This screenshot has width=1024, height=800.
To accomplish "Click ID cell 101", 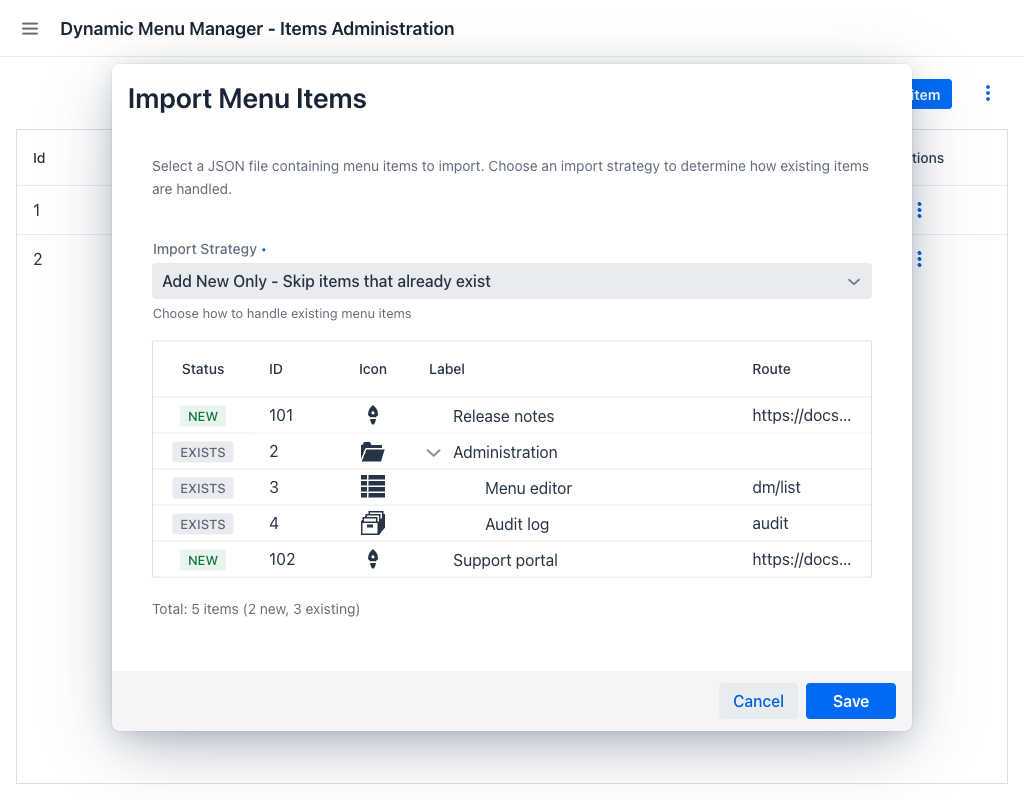I will coord(281,415).
